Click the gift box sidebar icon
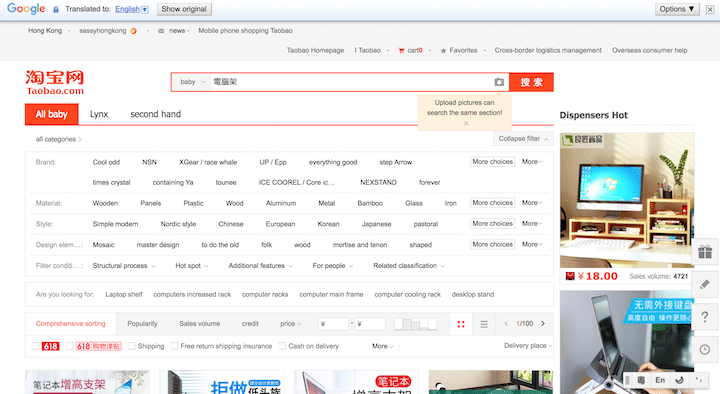This screenshot has height=394, width=720. click(705, 252)
